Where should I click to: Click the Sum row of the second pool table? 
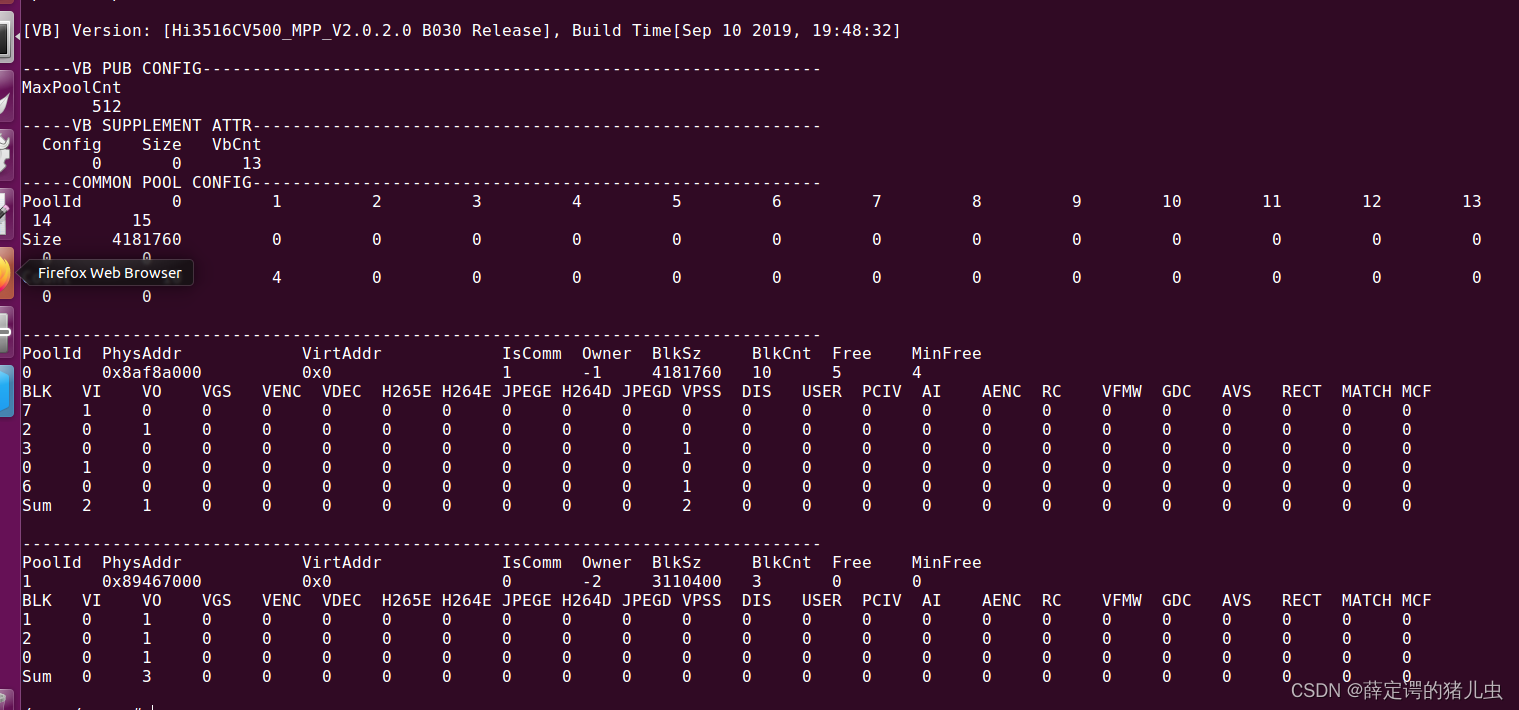pyautogui.click(x=37, y=676)
